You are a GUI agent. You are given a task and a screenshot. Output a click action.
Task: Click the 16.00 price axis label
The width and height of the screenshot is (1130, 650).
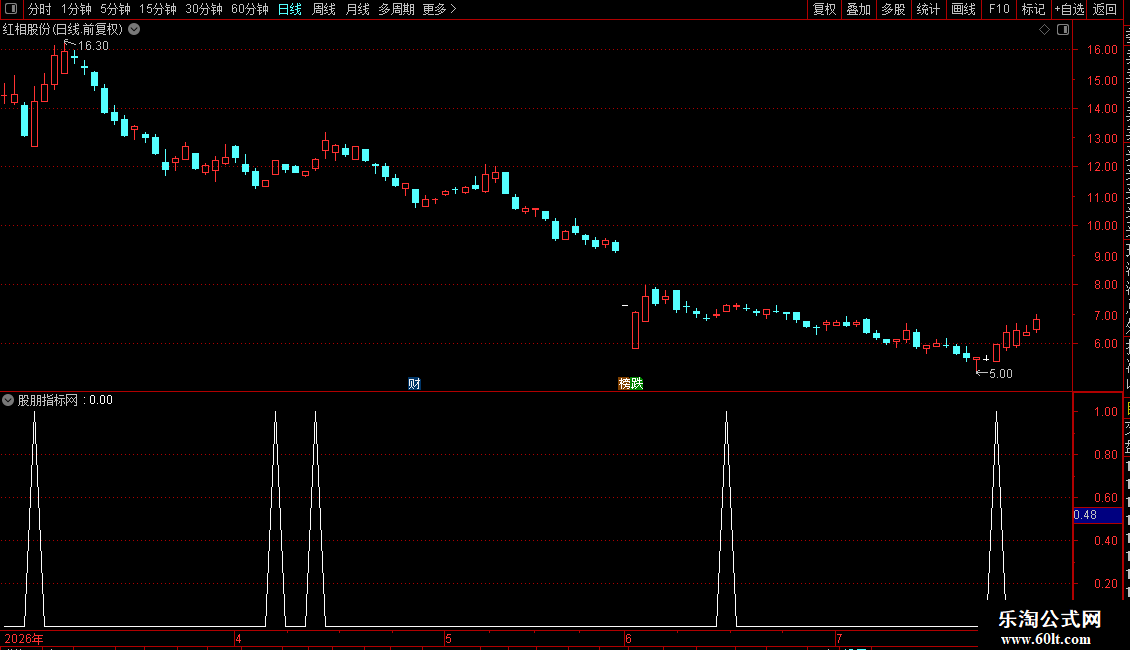(x=1102, y=50)
